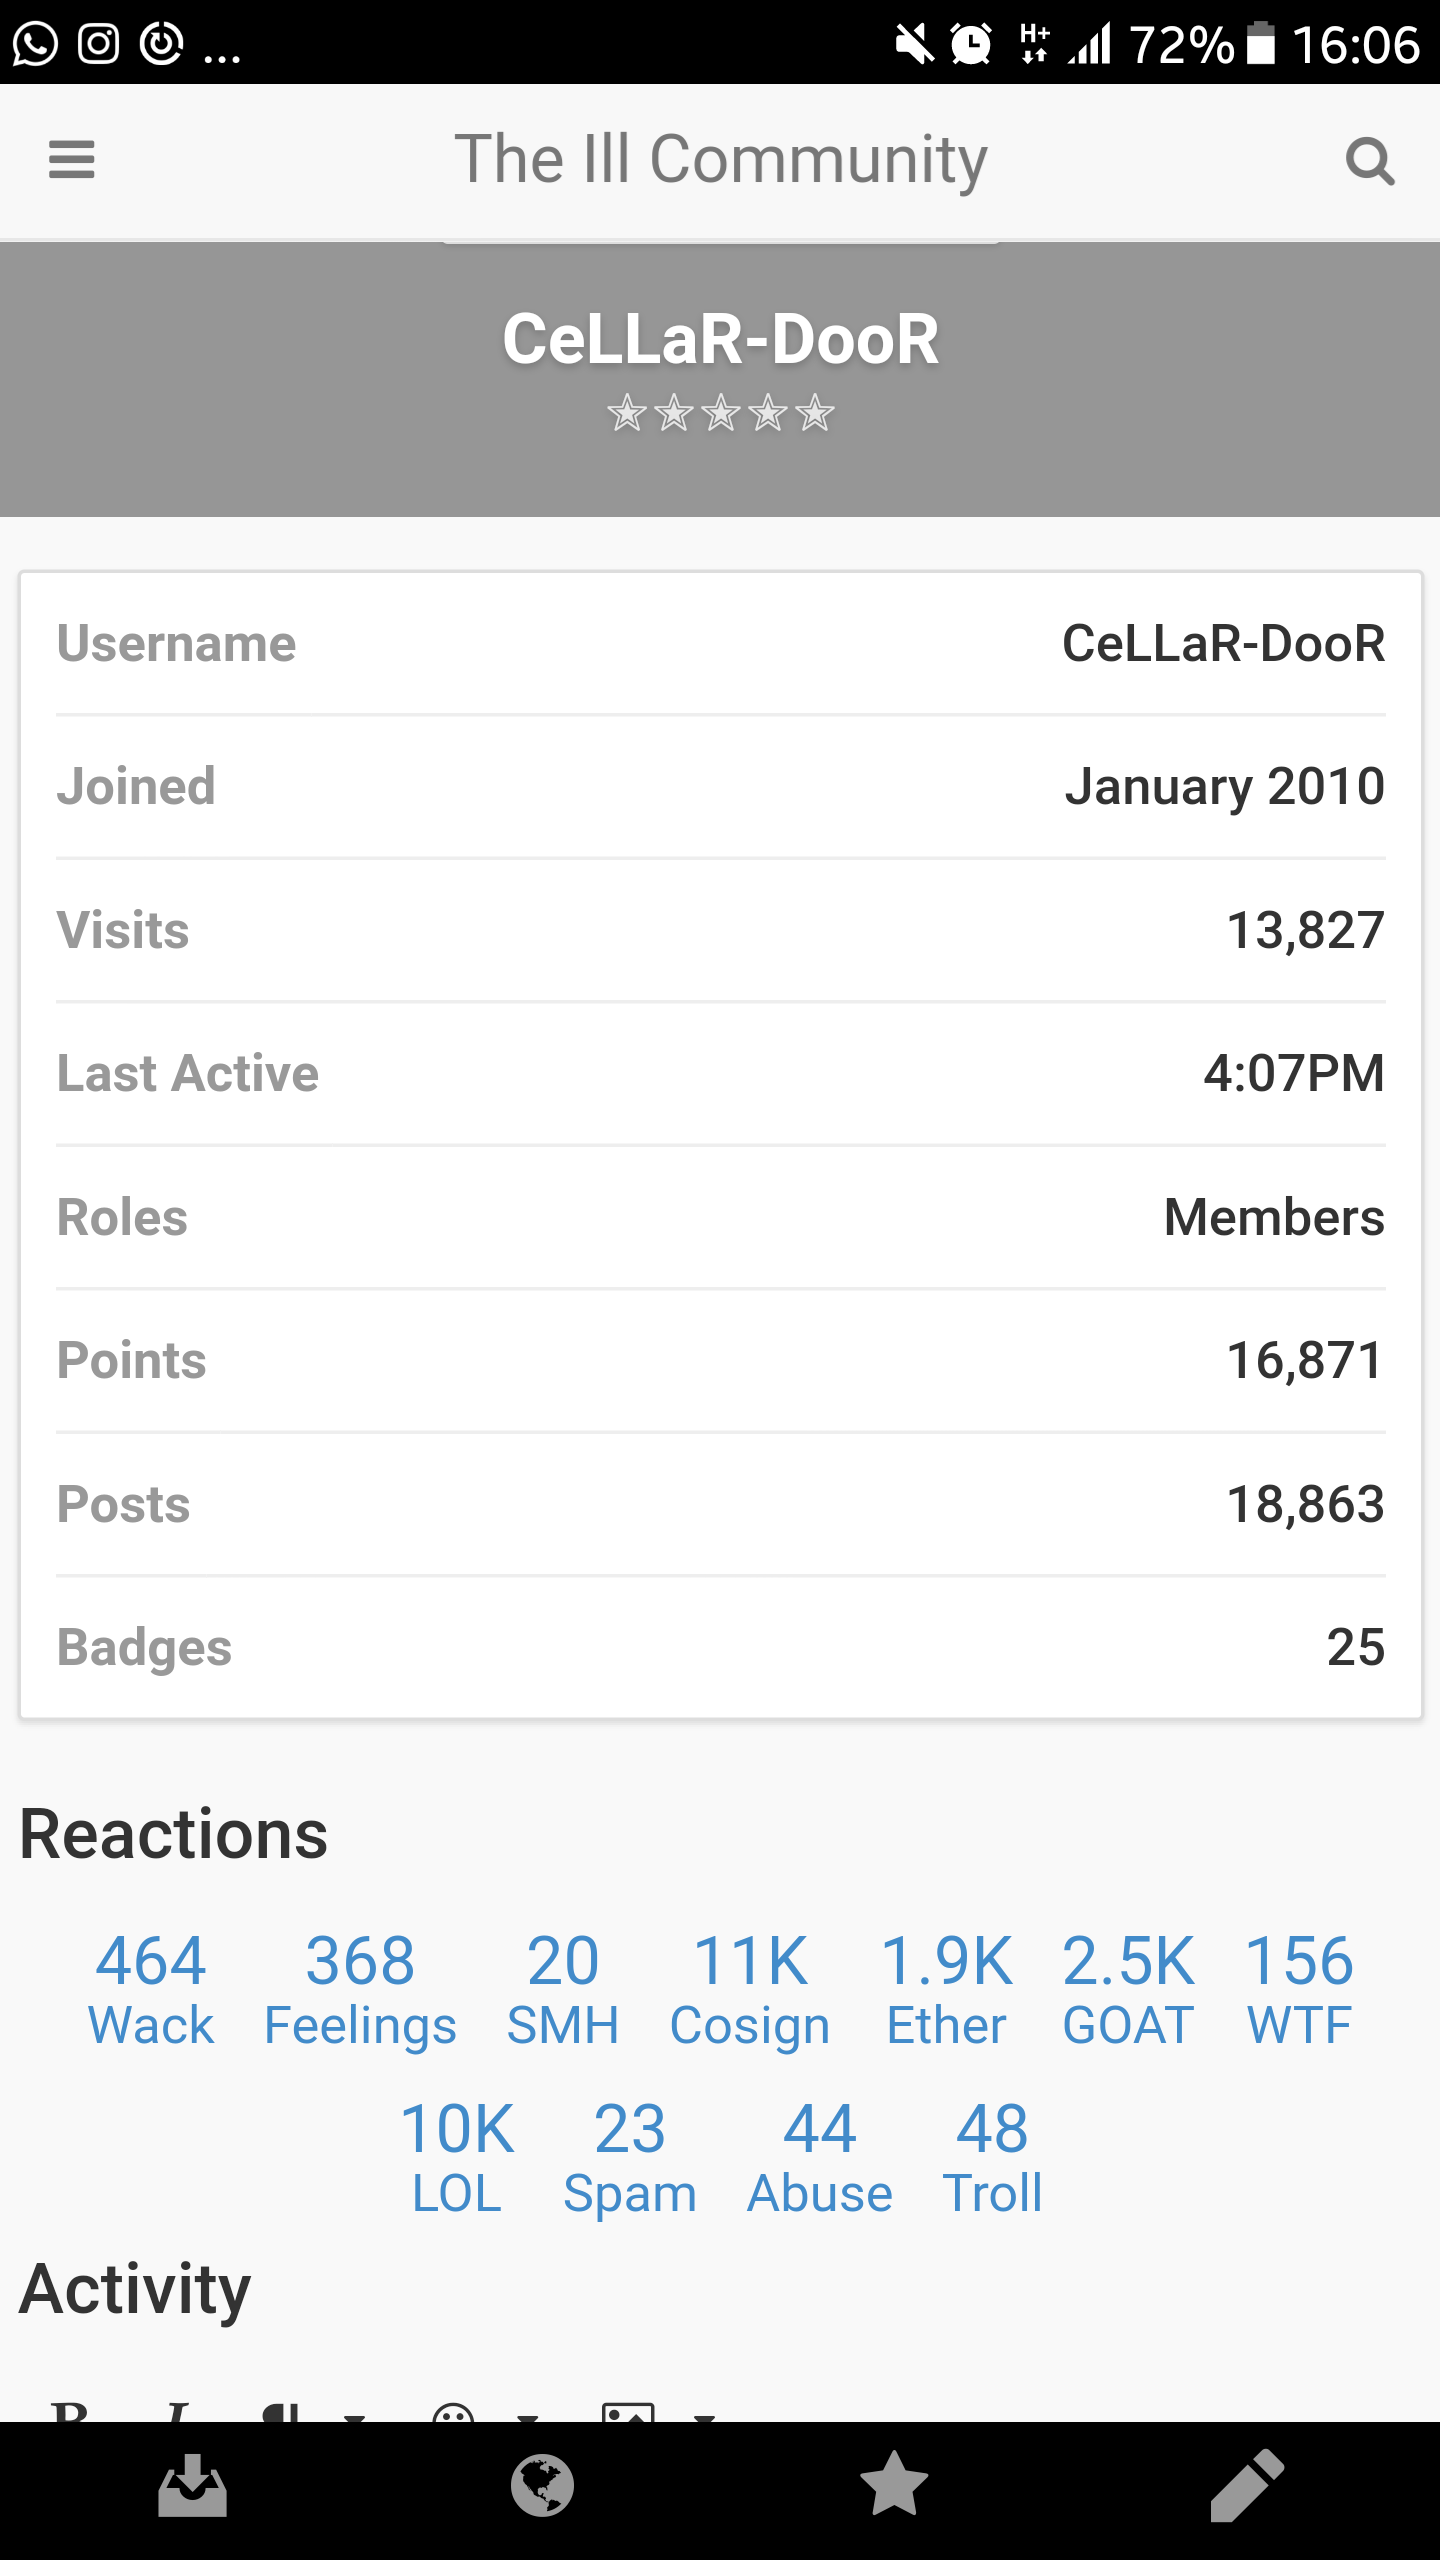View the 464 Wack reactions
The image size is (1440, 2560).
pyautogui.click(x=151, y=1989)
